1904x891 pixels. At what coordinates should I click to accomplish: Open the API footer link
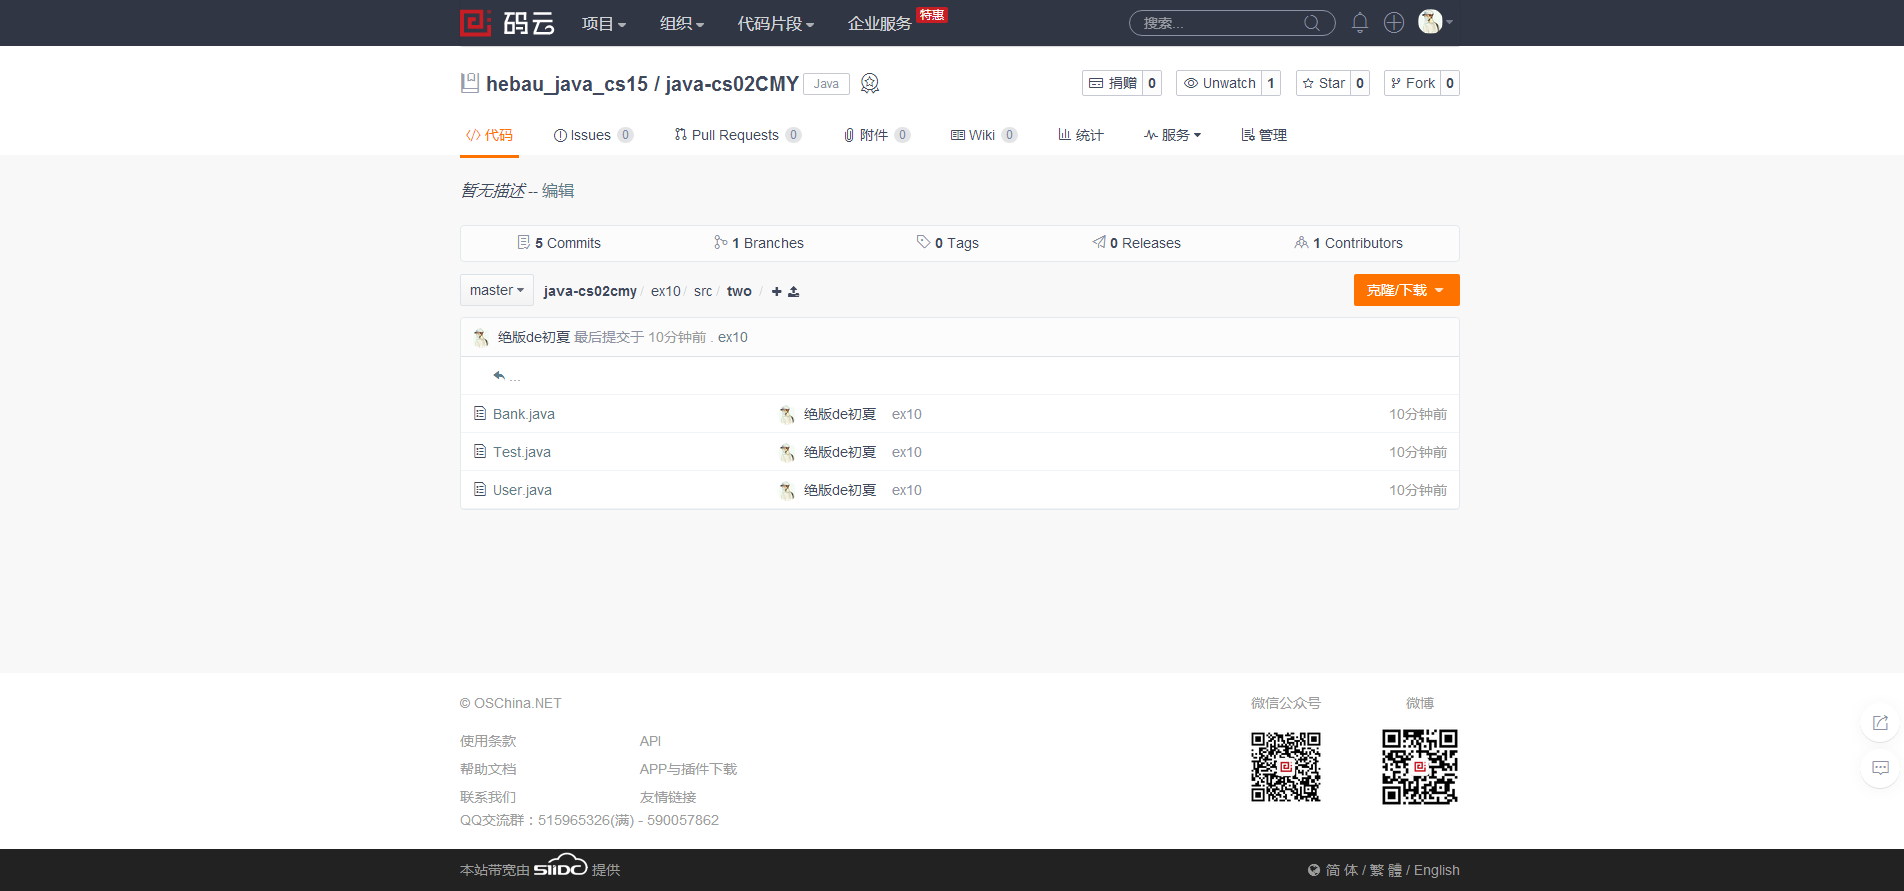point(651,741)
